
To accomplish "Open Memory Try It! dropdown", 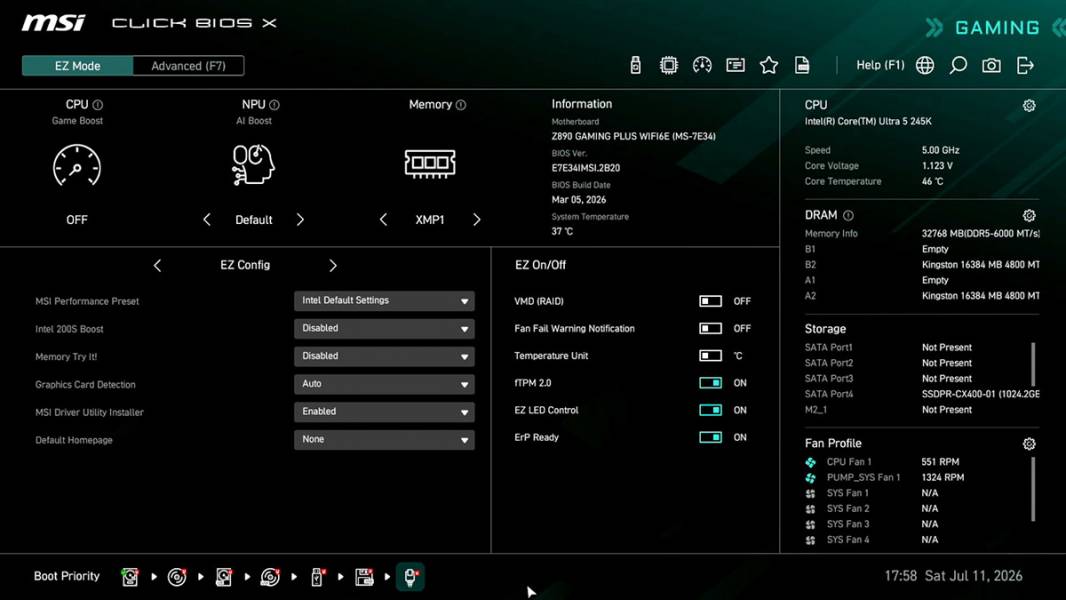I will 384,356.
